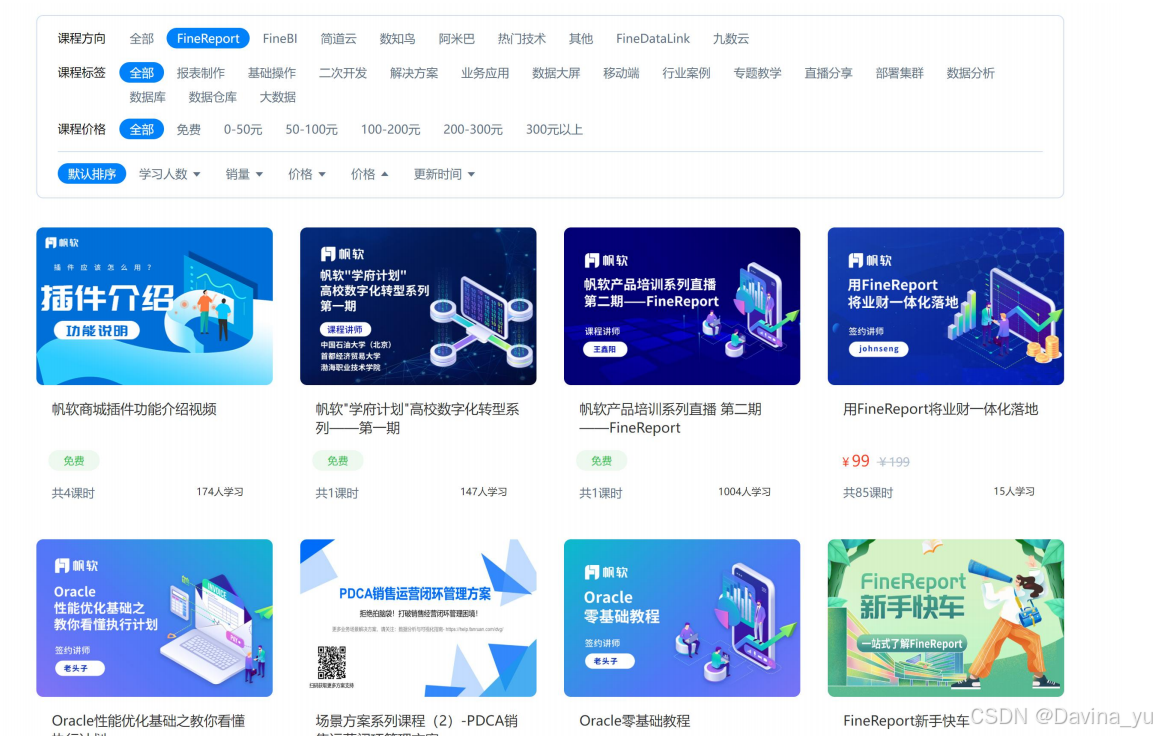The width and height of the screenshot is (1157, 736).
Task: Choose 阿米巴 course direction
Action: click(456, 38)
